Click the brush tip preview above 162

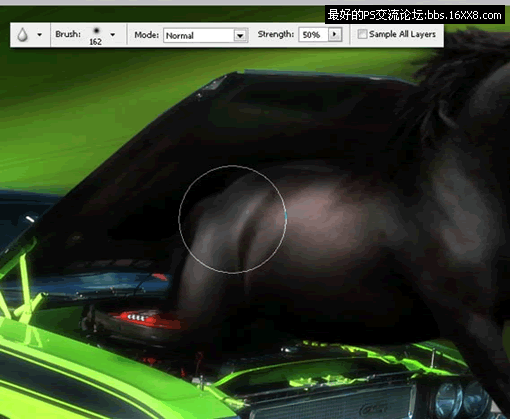[96, 31]
